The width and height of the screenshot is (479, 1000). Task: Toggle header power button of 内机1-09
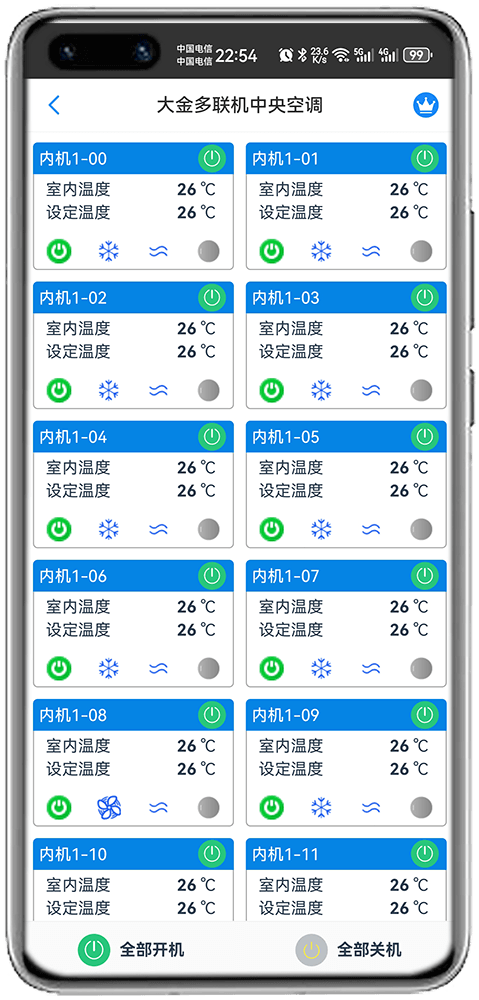pyautogui.click(x=424, y=714)
